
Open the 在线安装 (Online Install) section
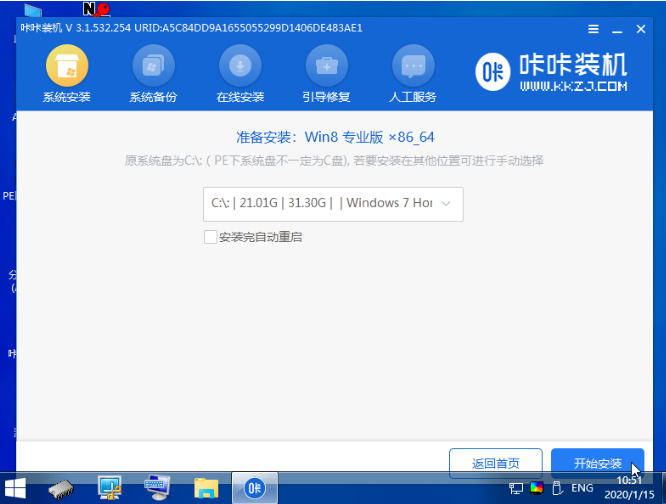(240, 75)
